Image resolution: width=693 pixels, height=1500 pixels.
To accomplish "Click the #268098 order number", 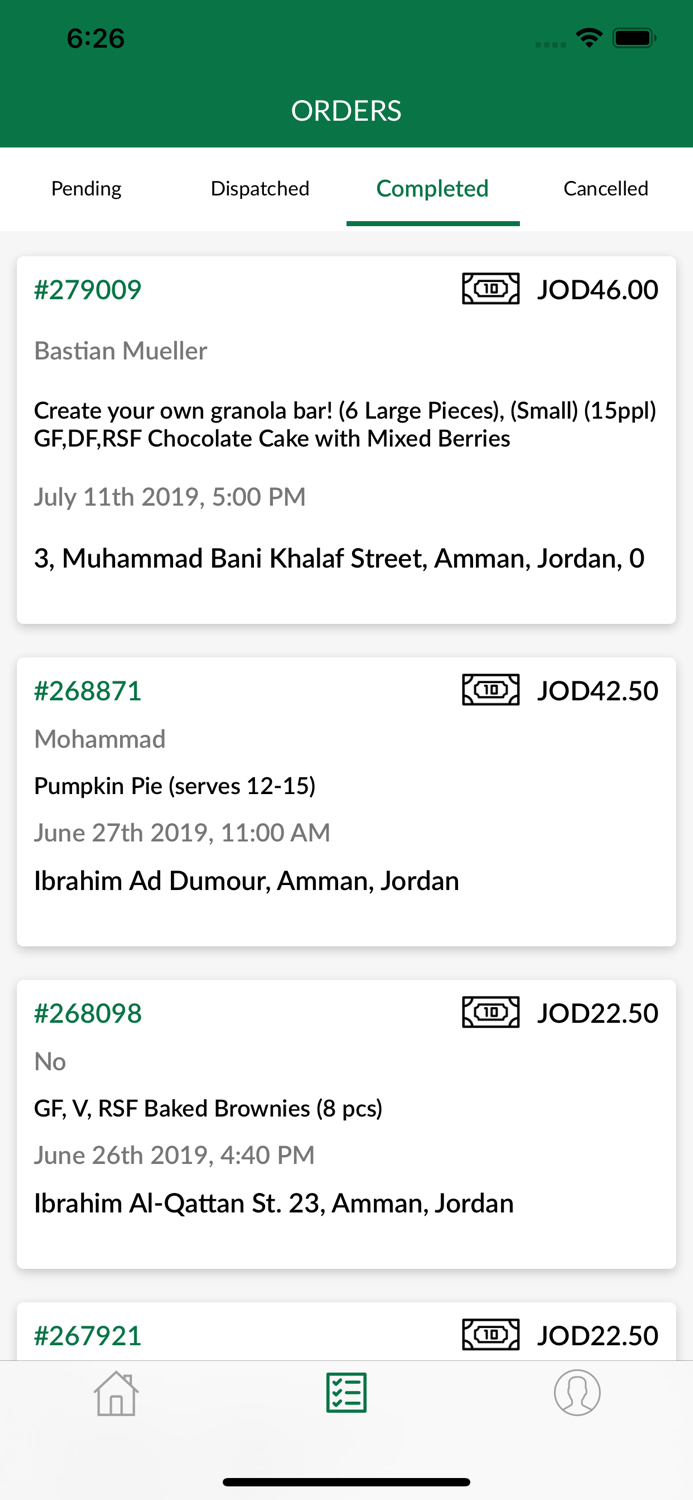I will click(88, 1012).
